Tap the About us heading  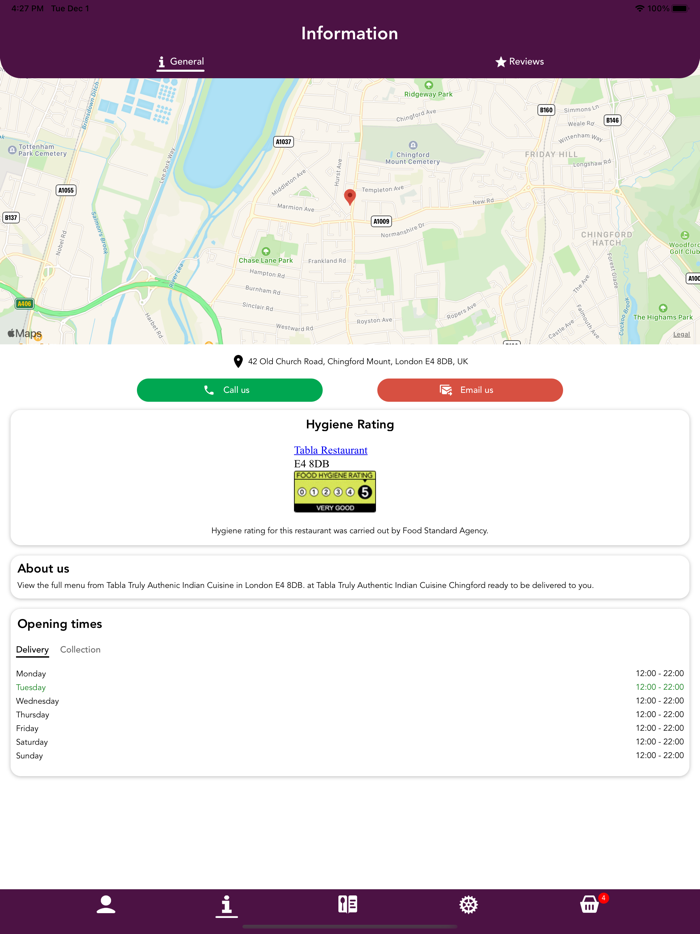pos(43,568)
